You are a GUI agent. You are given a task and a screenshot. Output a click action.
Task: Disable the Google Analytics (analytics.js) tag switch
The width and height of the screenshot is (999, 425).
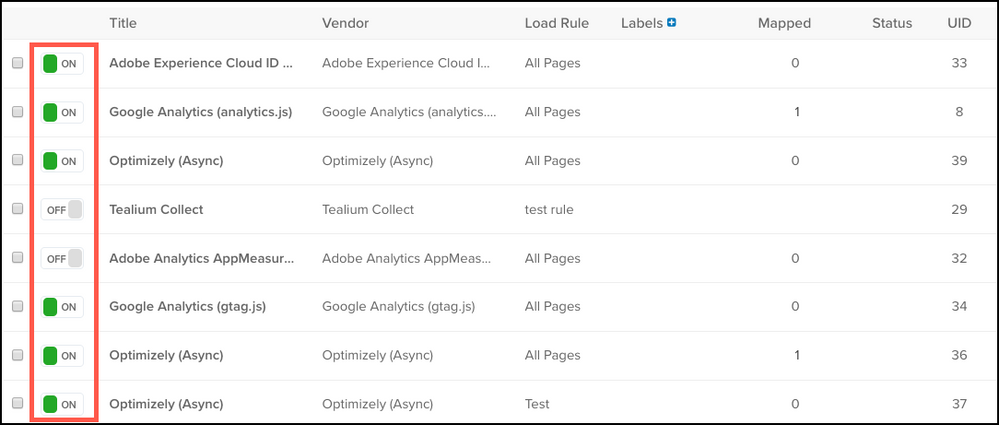coord(61,113)
